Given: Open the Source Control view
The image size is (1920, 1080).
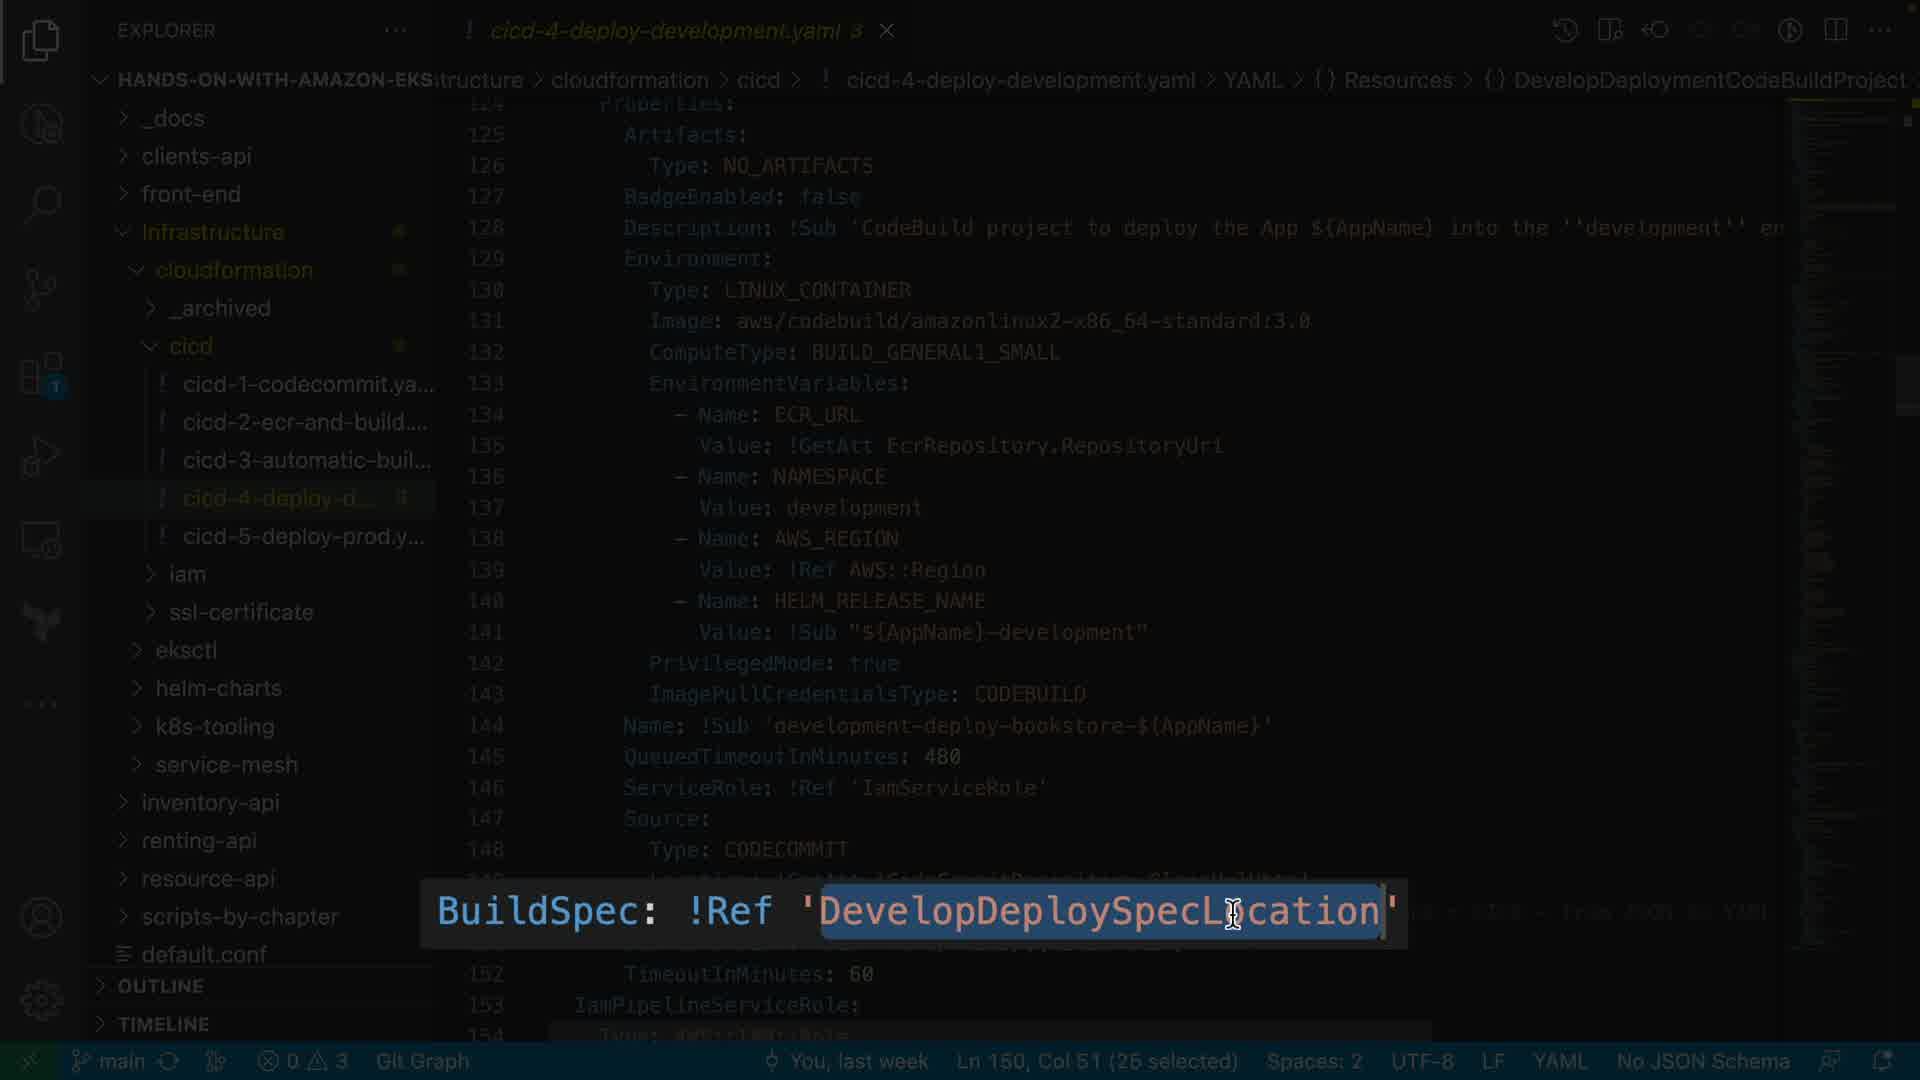Looking at the screenshot, I should click(41, 289).
